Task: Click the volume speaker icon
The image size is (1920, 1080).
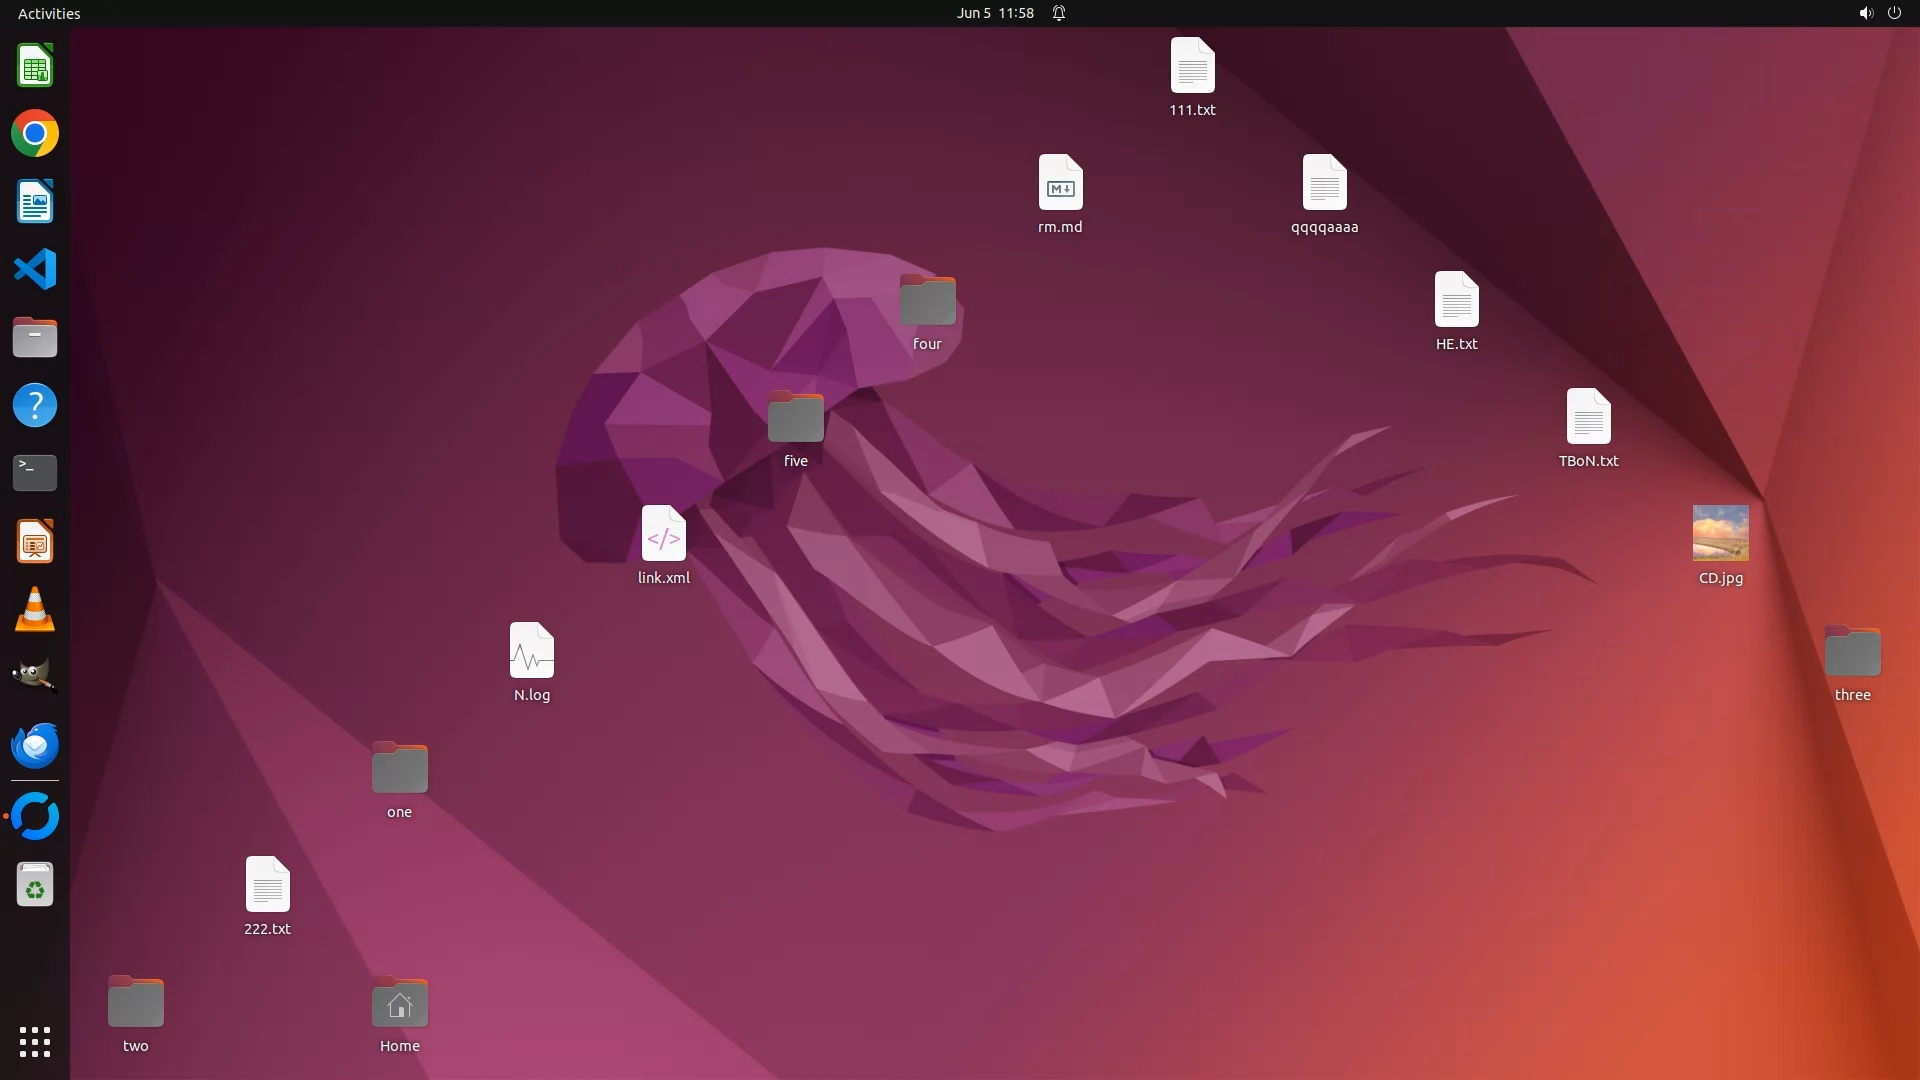Action: (1865, 13)
